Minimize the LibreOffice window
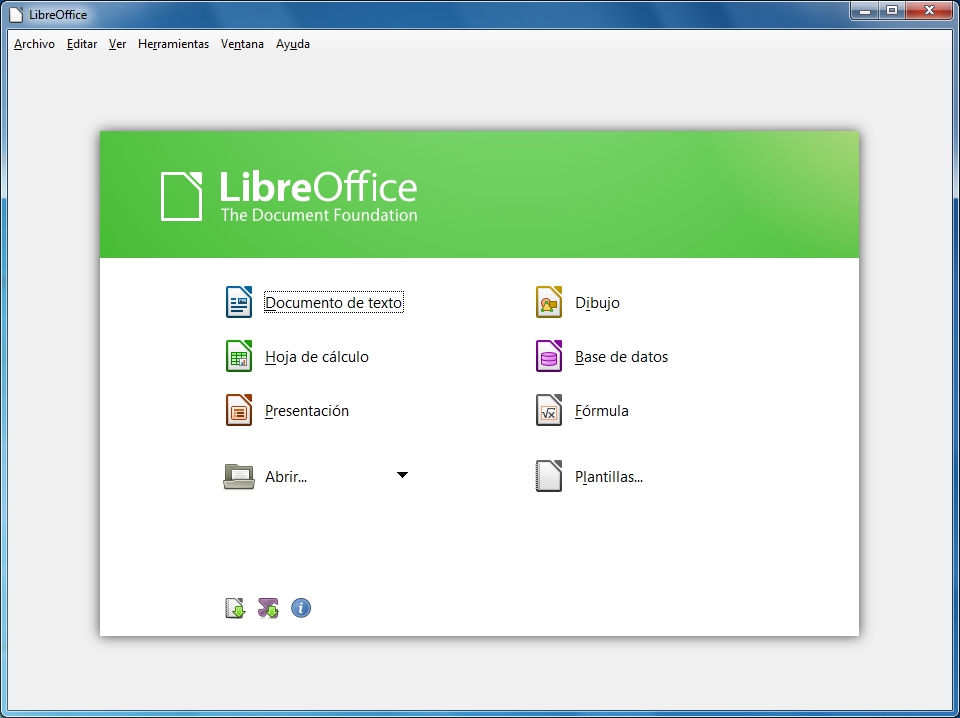Viewport: 960px width, 718px height. click(865, 11)
